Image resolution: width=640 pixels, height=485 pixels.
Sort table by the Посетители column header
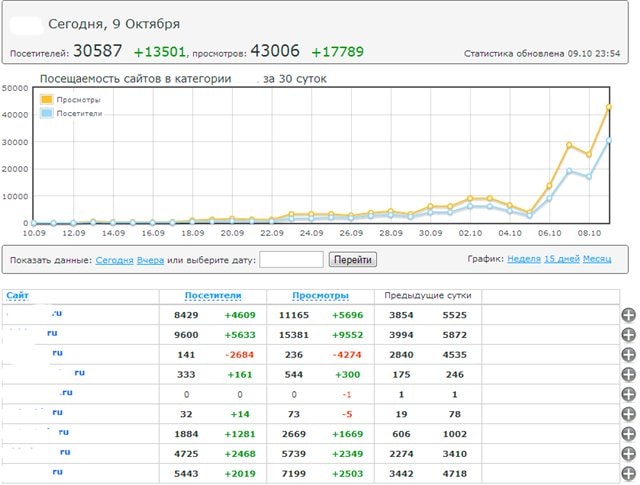click(x=211, y=296)
